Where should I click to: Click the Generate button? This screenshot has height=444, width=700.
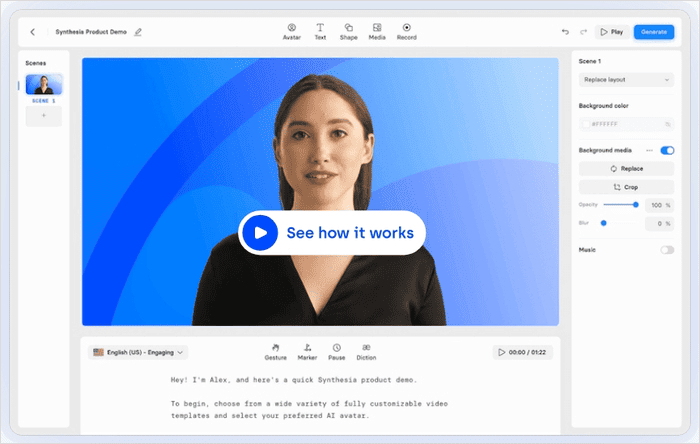653,32
